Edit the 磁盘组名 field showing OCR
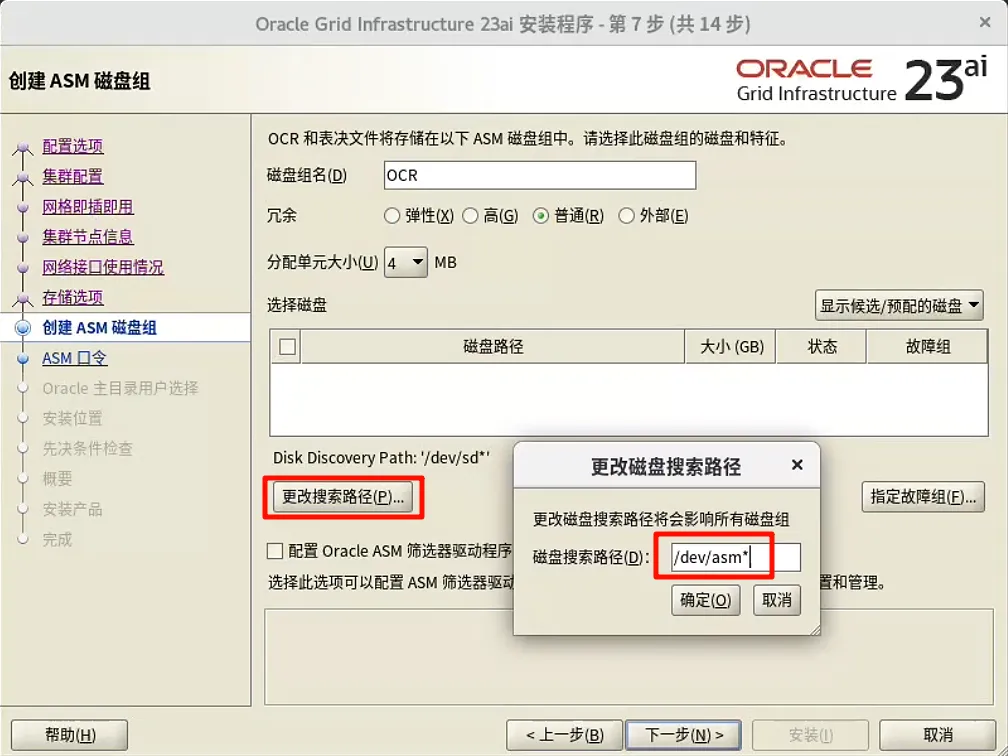This screenshot has width=1008, height=756. coord(538,174)
